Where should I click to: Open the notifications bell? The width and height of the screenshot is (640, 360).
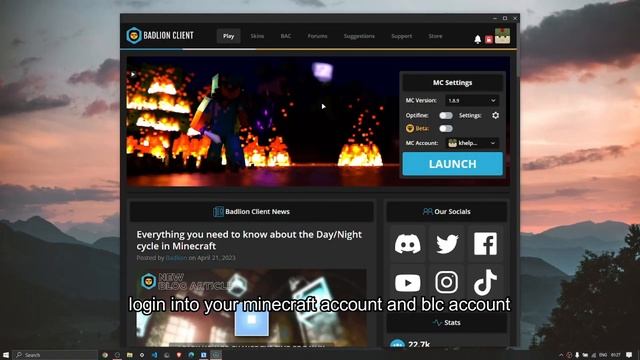click(x=478, y=39)
